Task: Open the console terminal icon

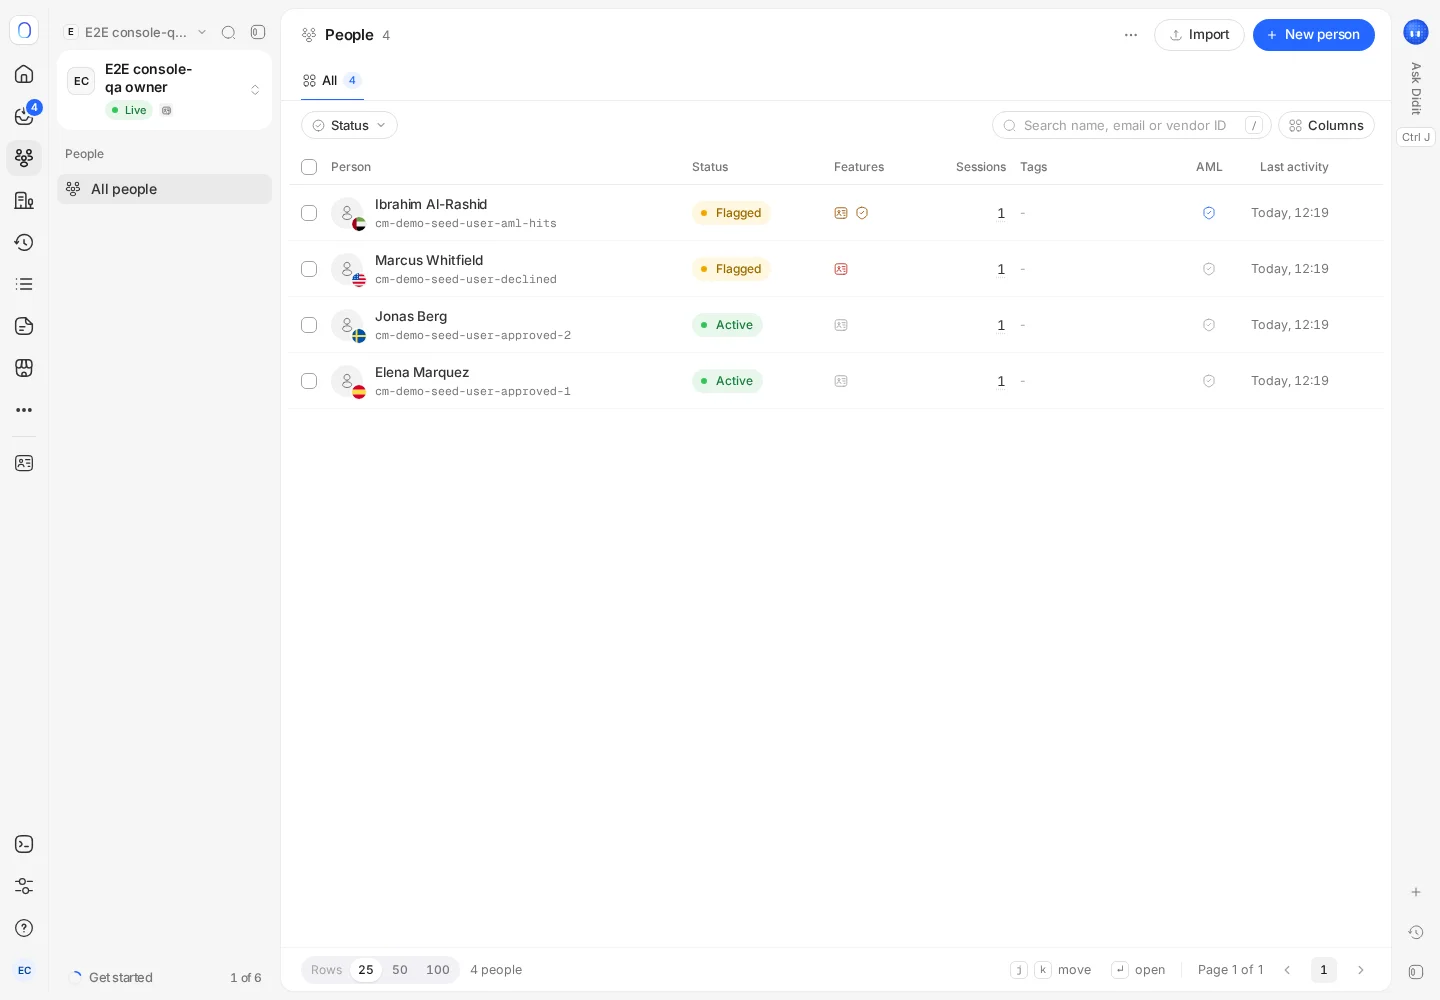Action: pyautogui.click(x=24, y=844)
